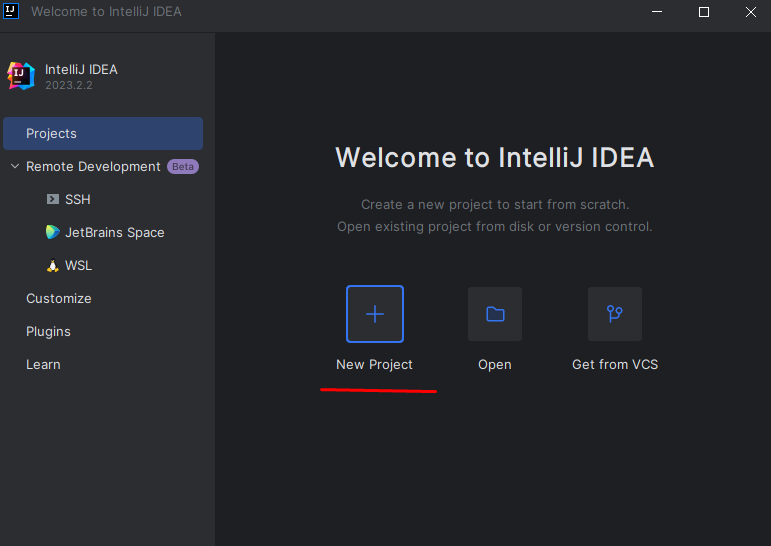Maximize the welcome window
This screenshot has height=546, width=771.
click(x=704, y=12)
